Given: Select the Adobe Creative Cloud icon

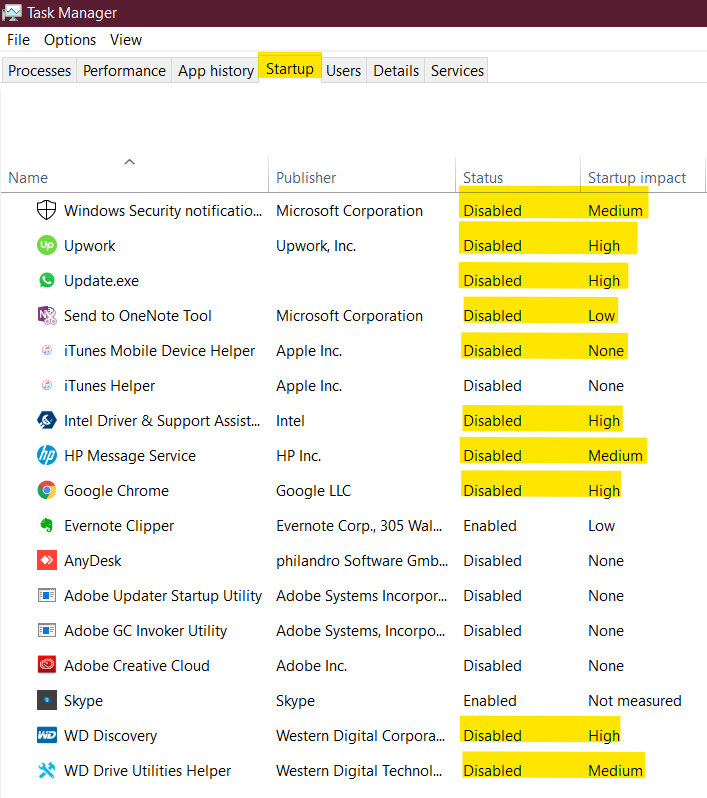Looking at the screenshot, I should (47, 665).
